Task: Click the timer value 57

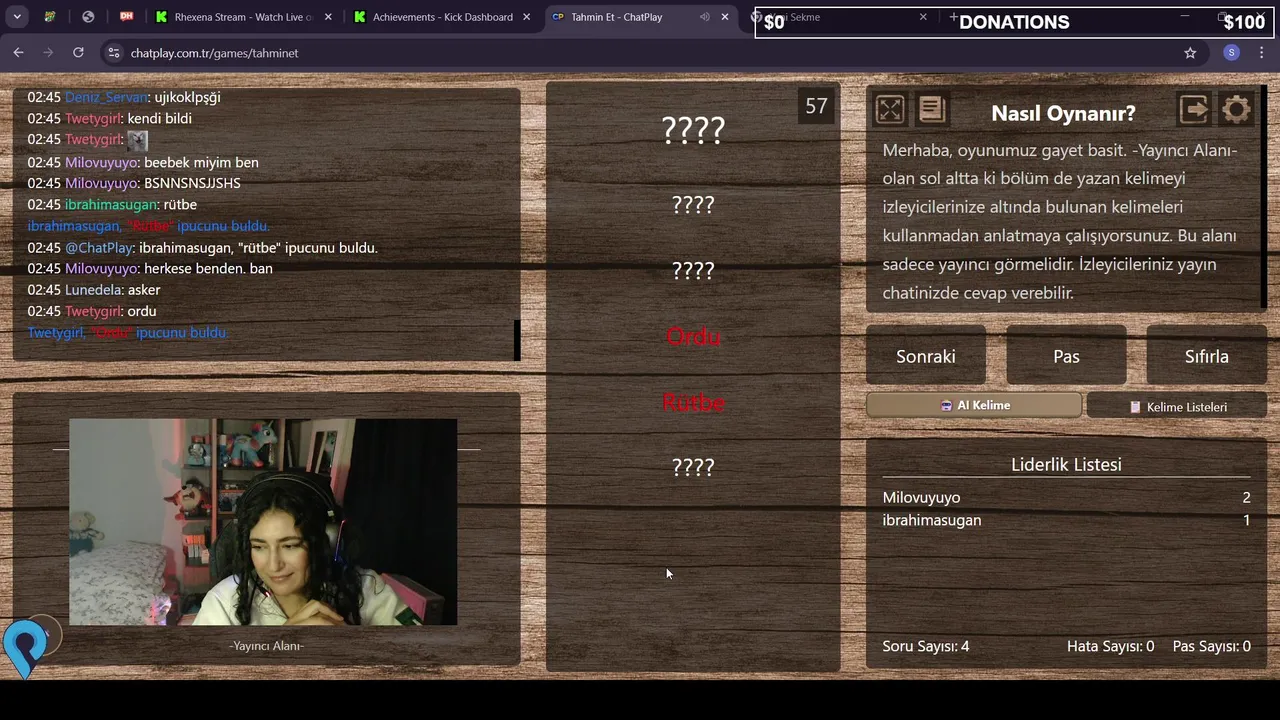Action: [x=816, y=106]
